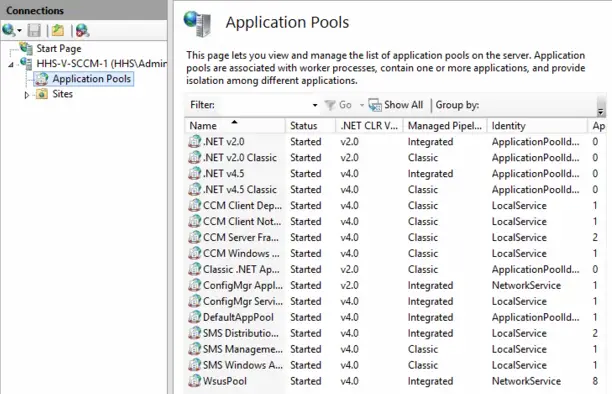Click the Show All filter icon
Image resolution: width=612 pixels, height=394 pixels.
click(375, 105)
